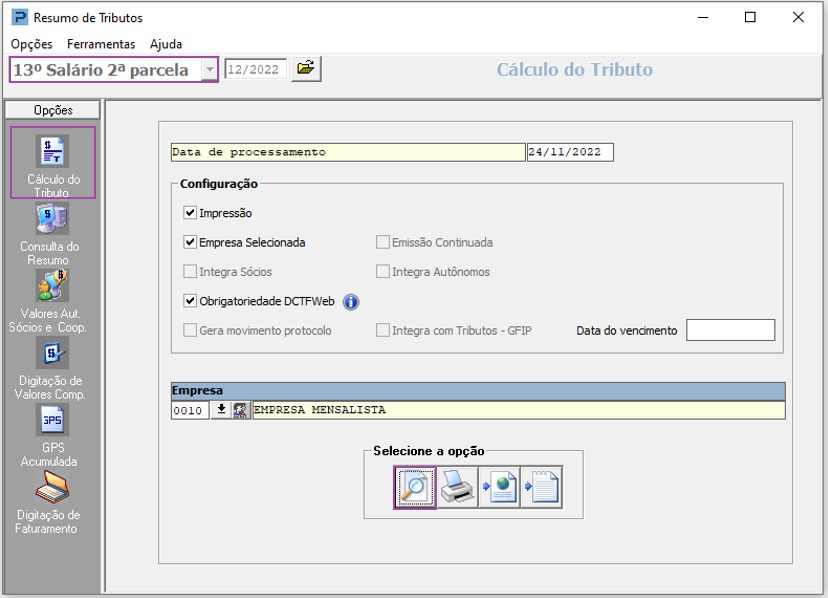Click the company search icon
Screen dimensions: 828x598
[240, 410]
